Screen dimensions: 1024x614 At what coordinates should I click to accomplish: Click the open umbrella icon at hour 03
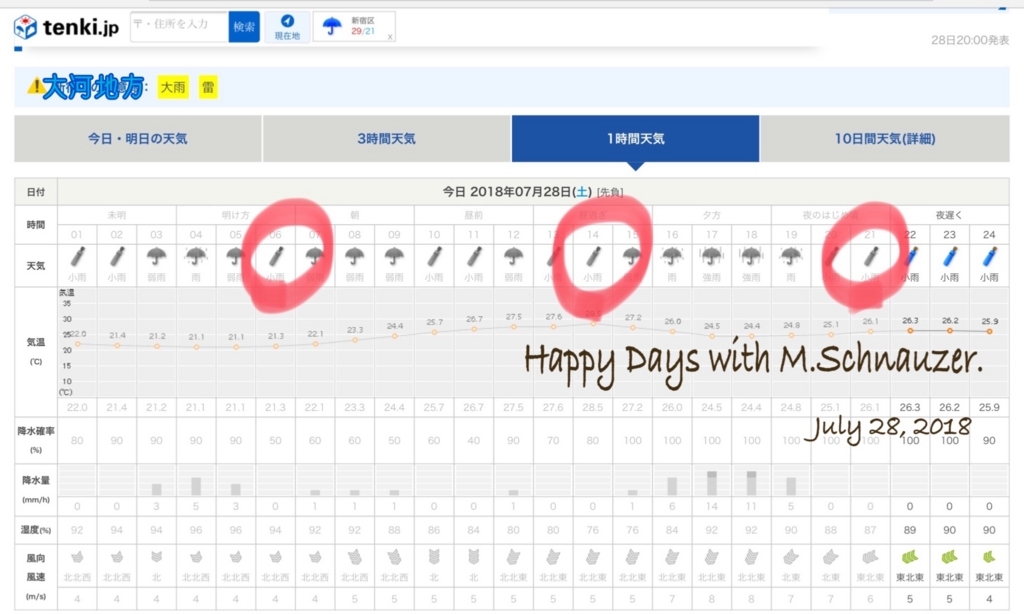click(156, 257)
